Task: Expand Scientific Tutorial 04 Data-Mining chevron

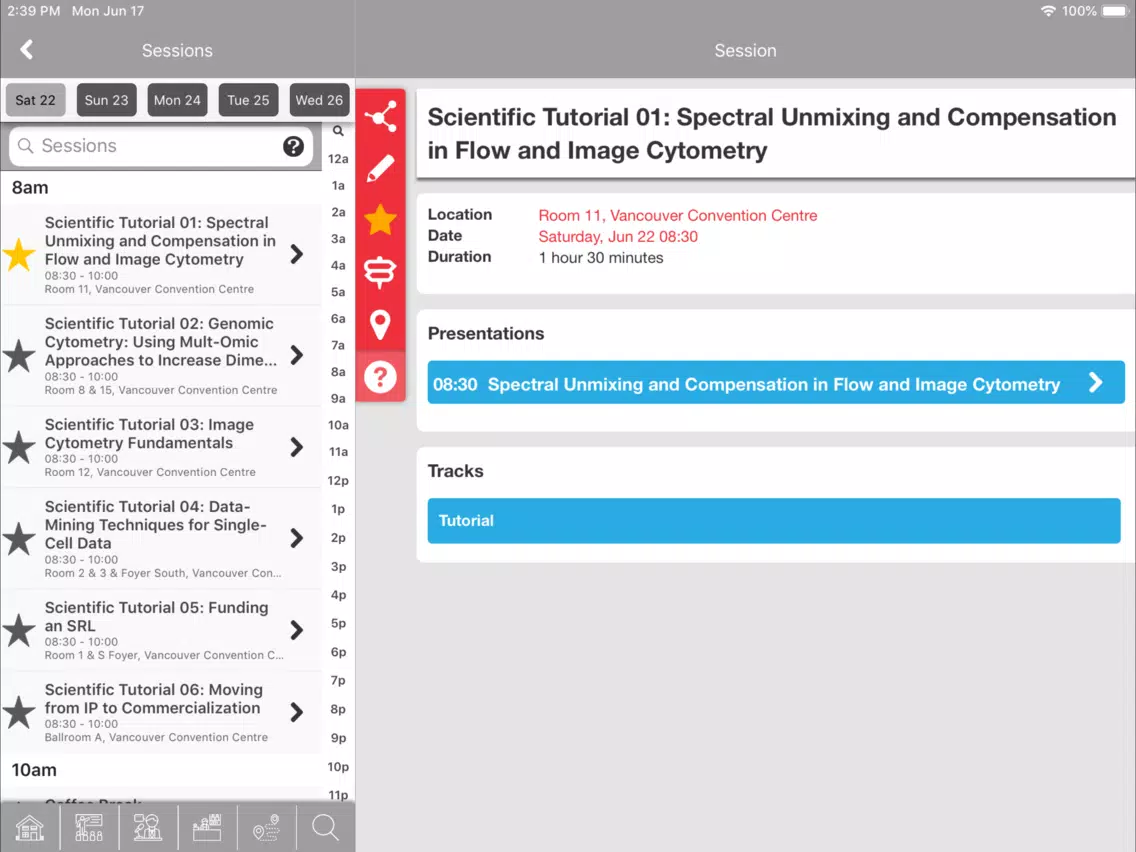Action: tap(296, 538)
